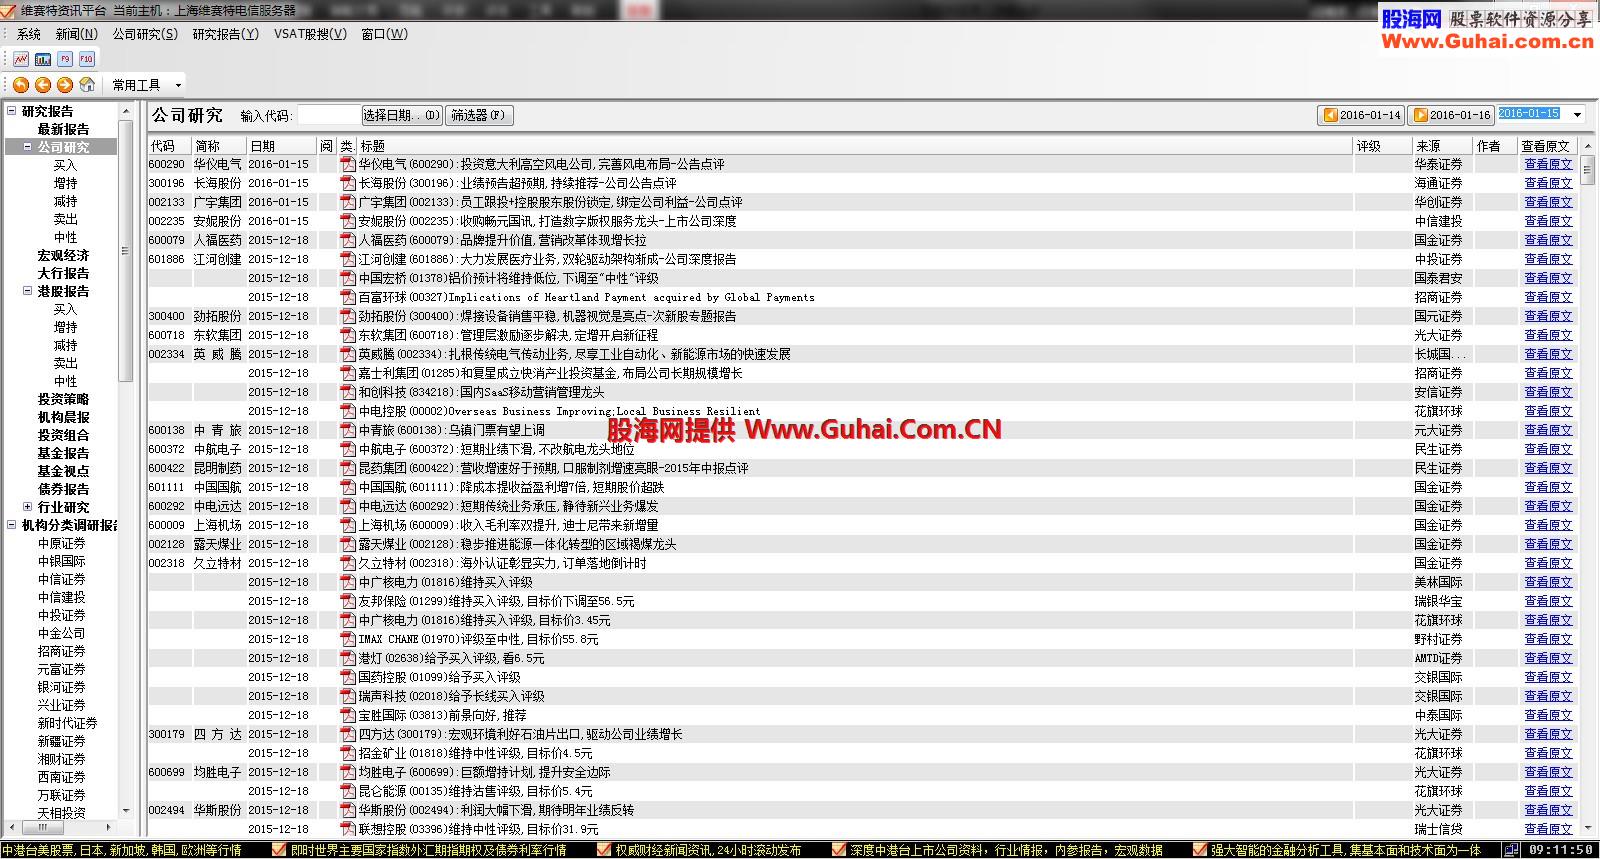This screenshot has height=859, width=1600.
Task: Click the 中港台美股票 status bar item
Action: coord(121,850)
